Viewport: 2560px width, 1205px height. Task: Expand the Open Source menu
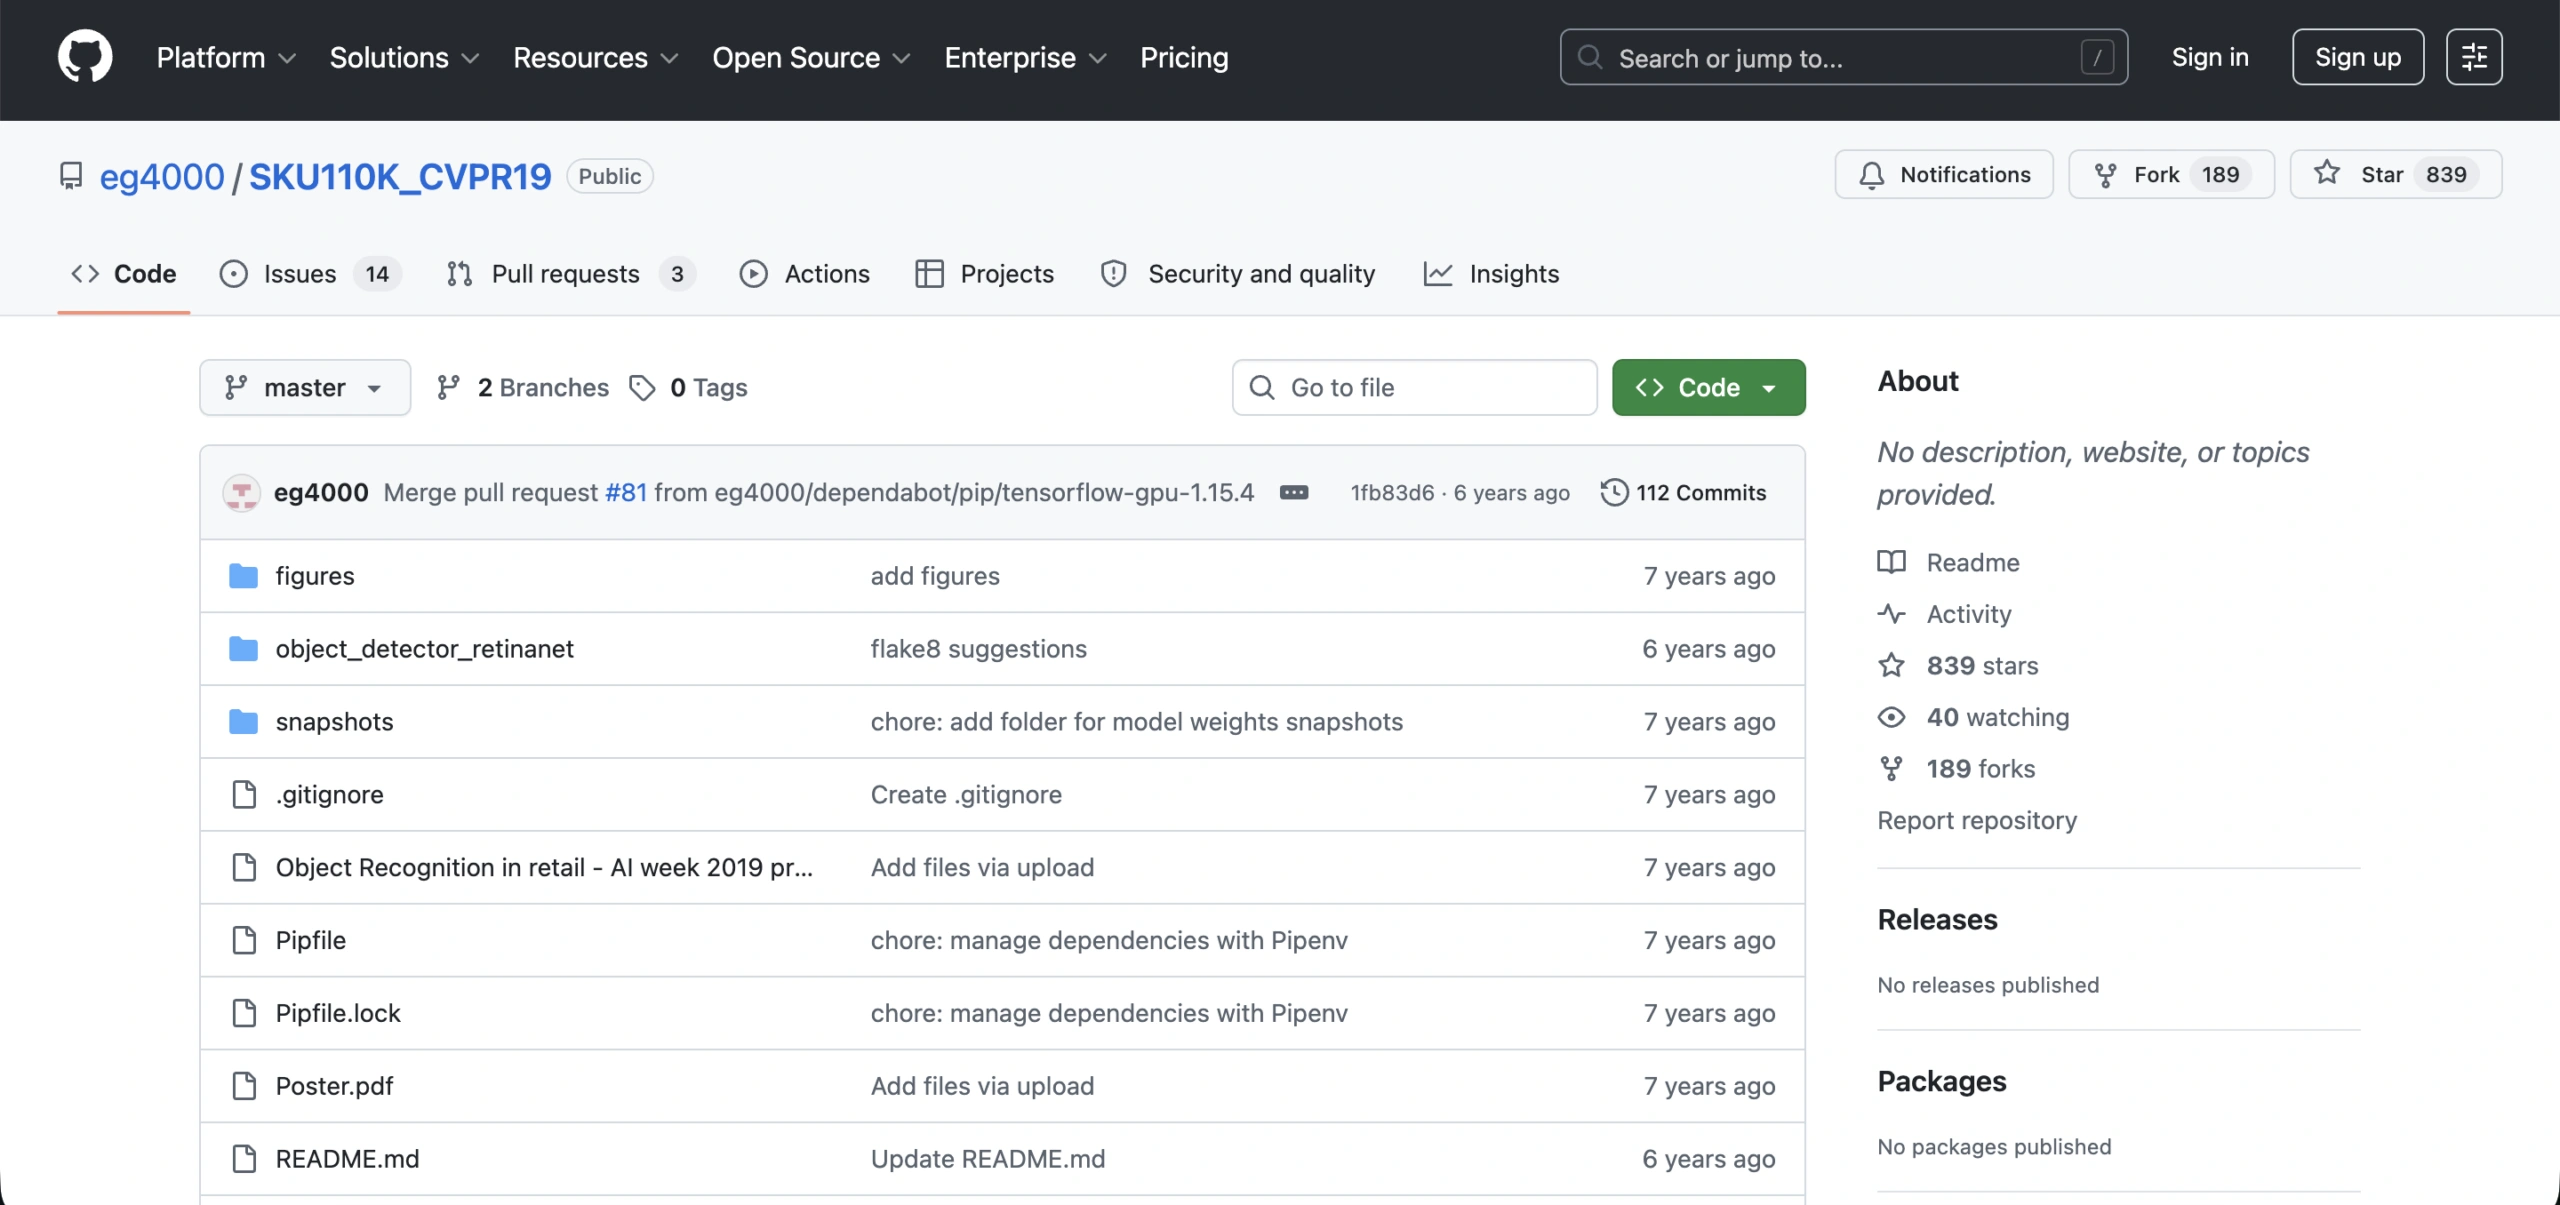pos(811,58)
